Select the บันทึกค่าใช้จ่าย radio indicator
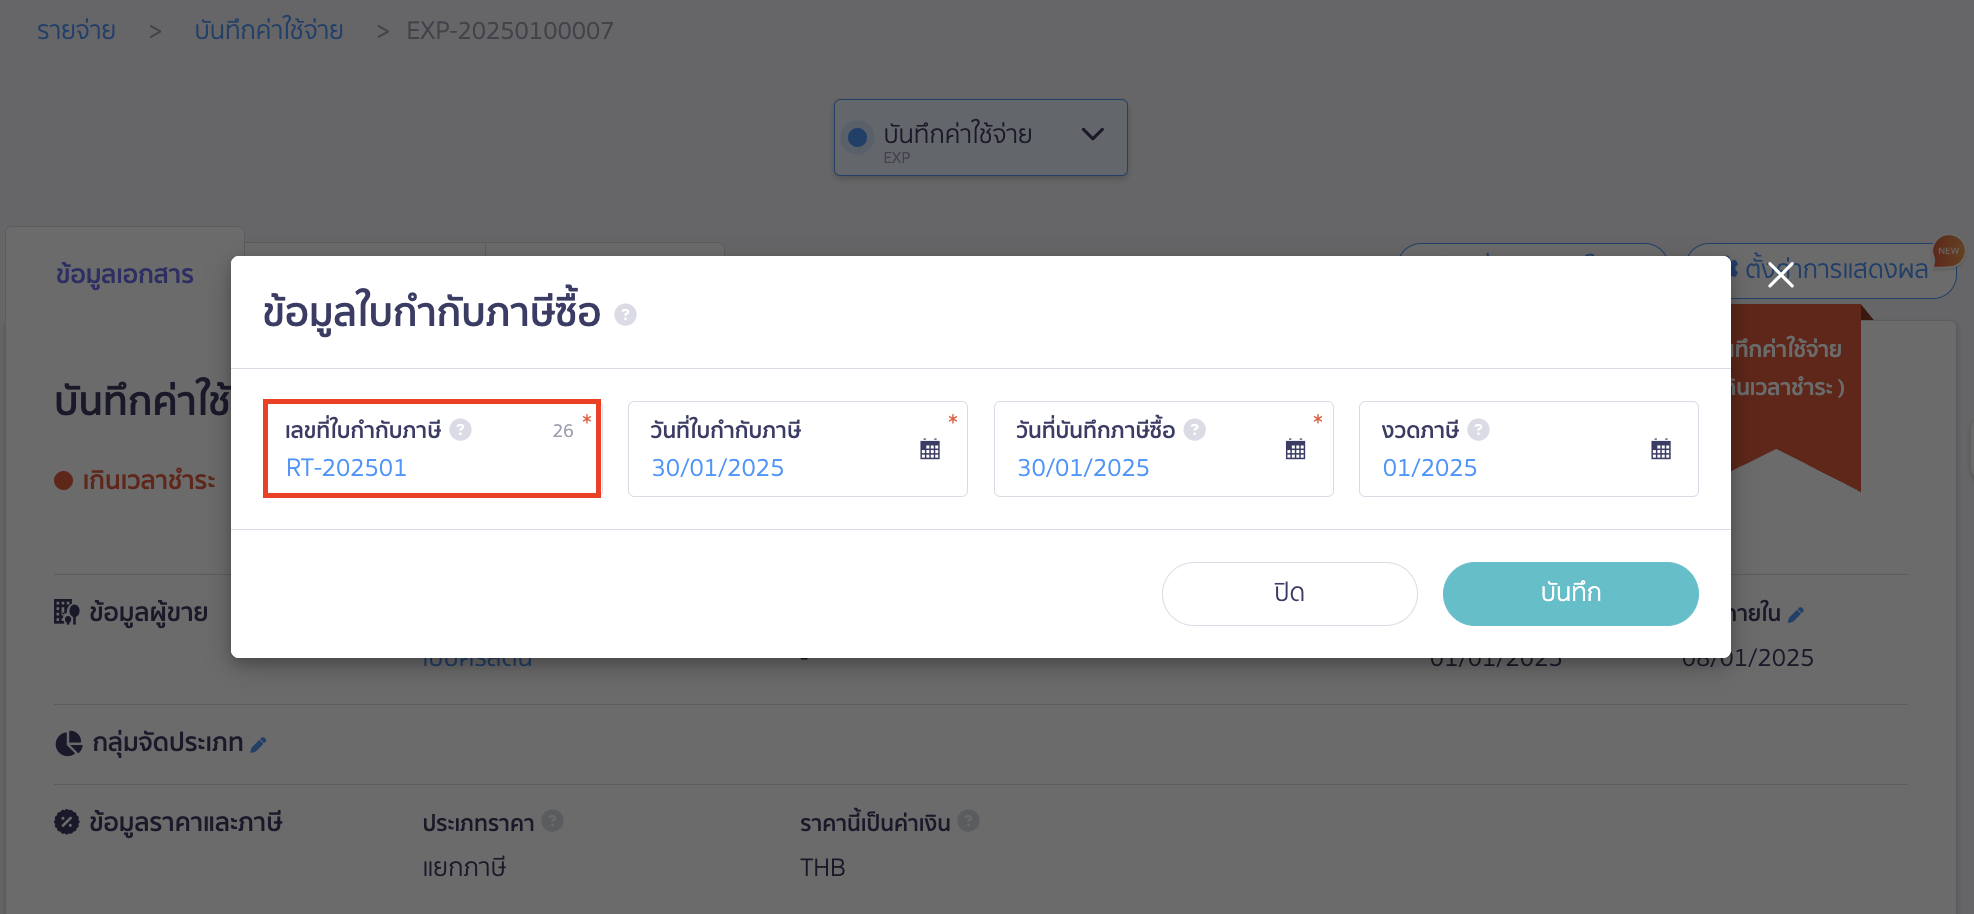The image size is (1974, 914). pos(857,137)
